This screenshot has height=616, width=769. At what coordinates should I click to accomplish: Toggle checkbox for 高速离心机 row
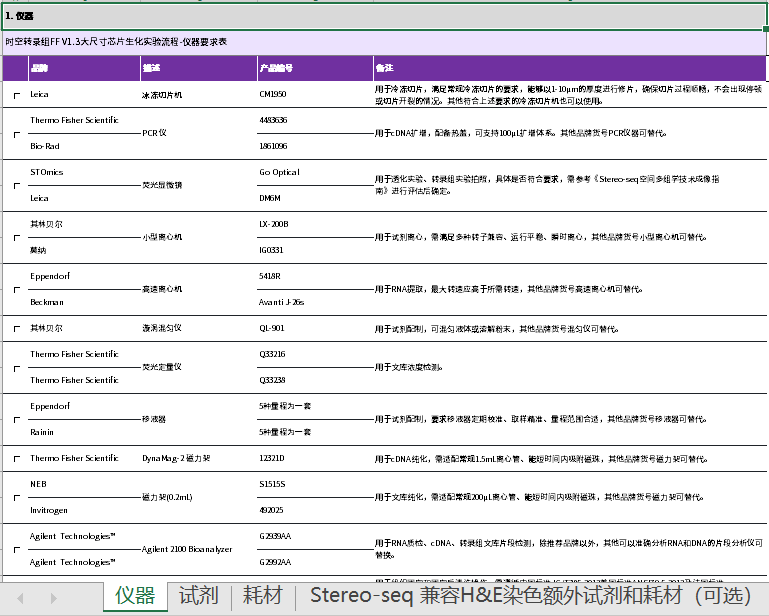17,290
